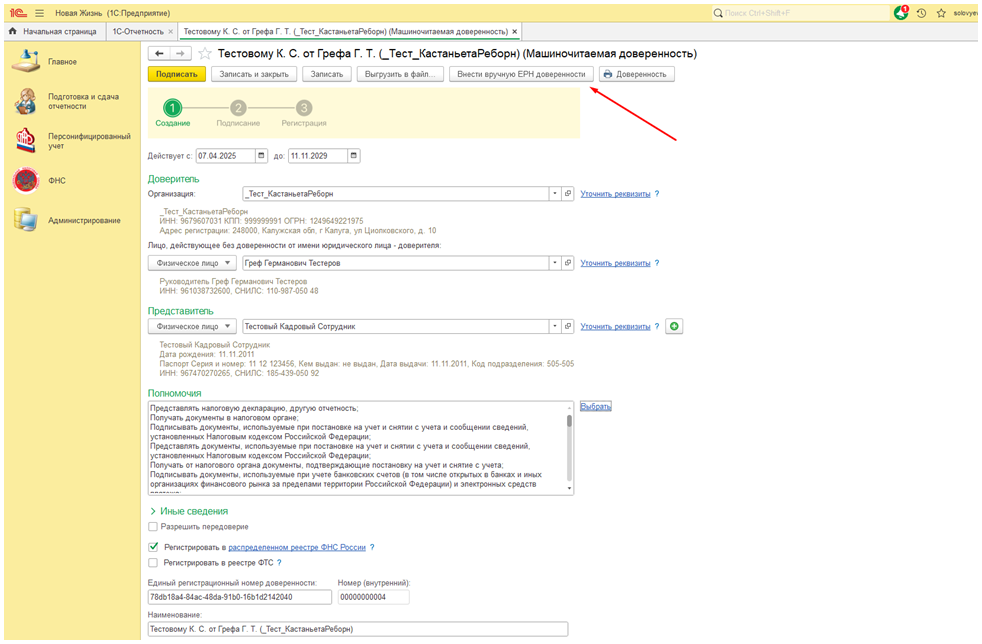Click into the Наименование text field
Viewport: 982px width, 644px height.
(x=356, y=629)
